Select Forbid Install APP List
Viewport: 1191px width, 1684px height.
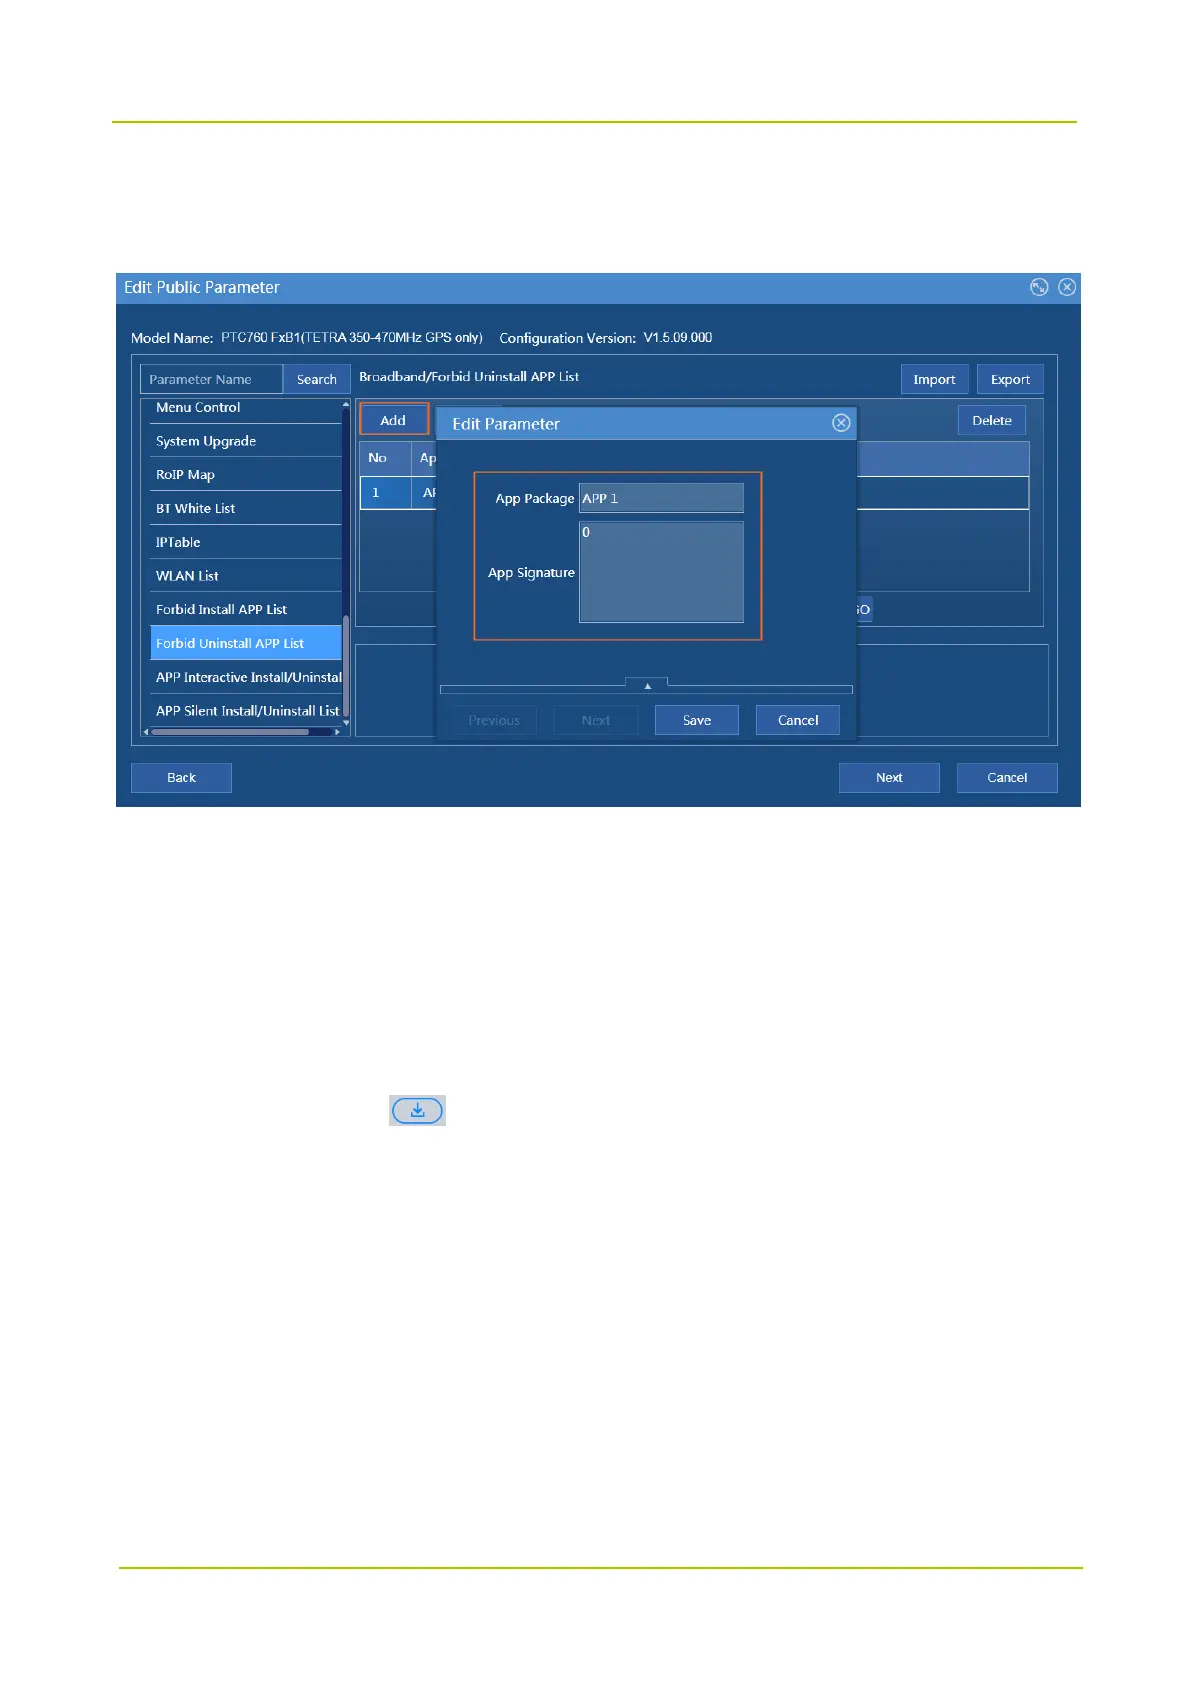245,609
